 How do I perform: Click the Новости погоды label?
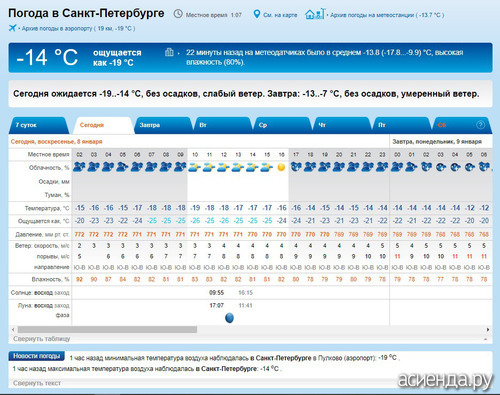[37, 356]
